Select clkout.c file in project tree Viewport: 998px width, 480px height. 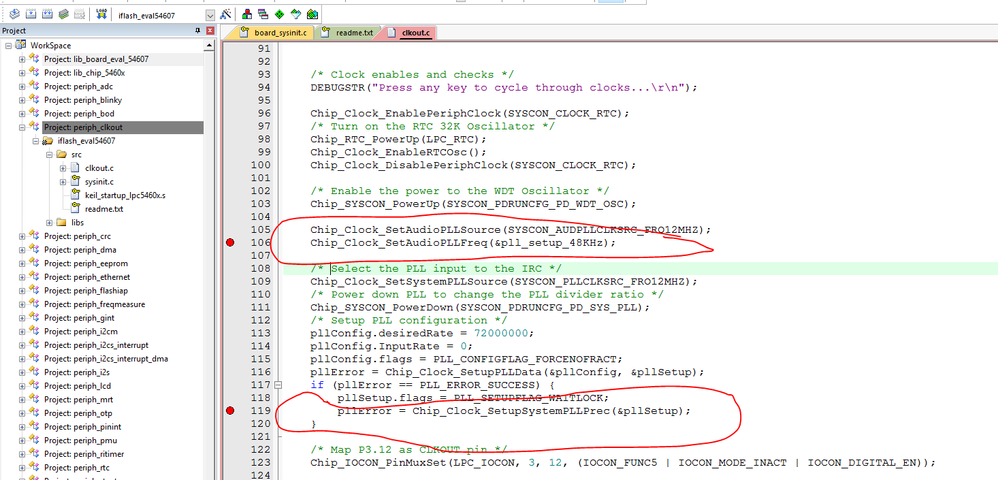click(x=99, y=168)
